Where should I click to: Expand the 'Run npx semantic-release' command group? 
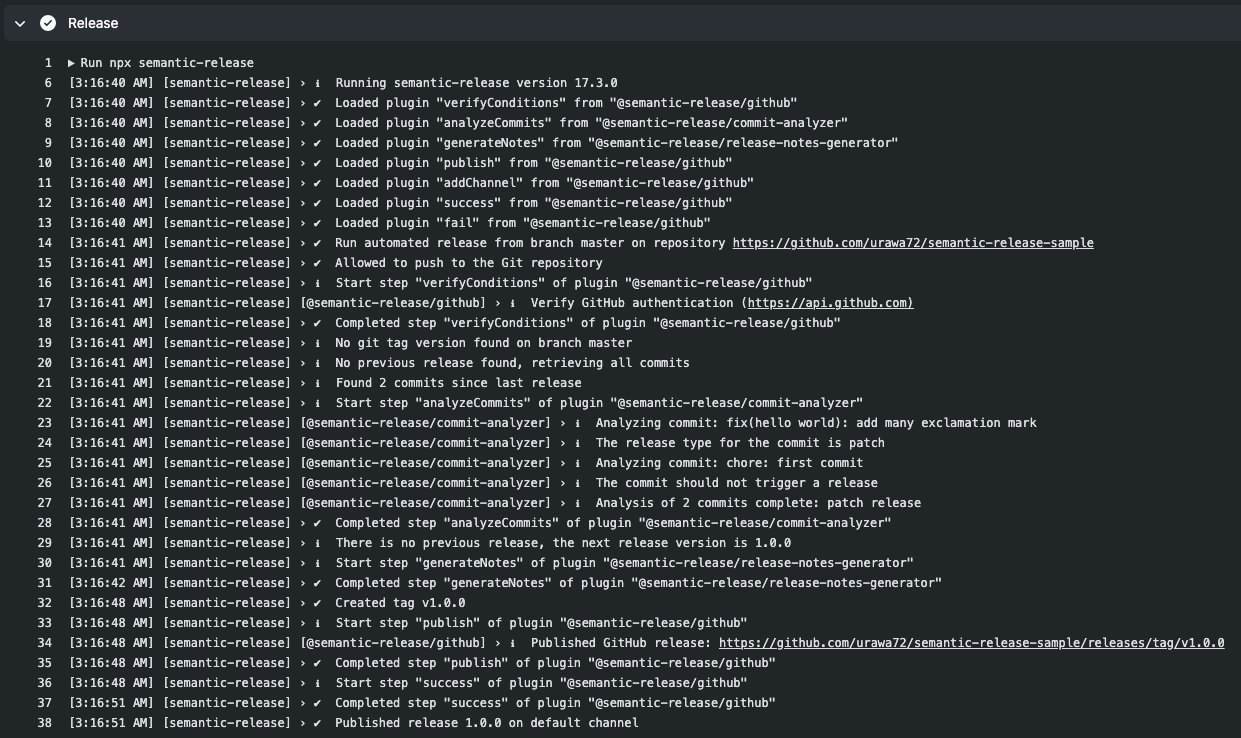click(x=72, y=61)
